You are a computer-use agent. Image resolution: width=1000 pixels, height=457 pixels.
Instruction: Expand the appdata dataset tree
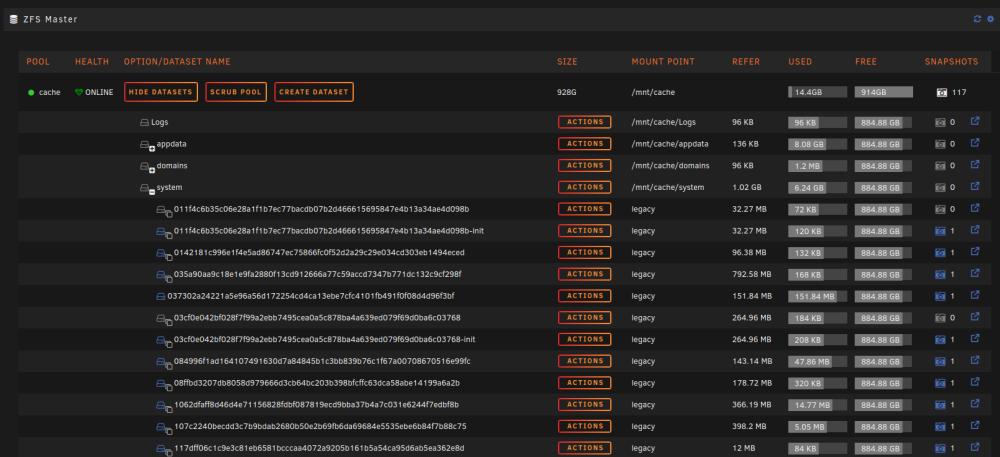pyautogui.click(x=152, y=149)
